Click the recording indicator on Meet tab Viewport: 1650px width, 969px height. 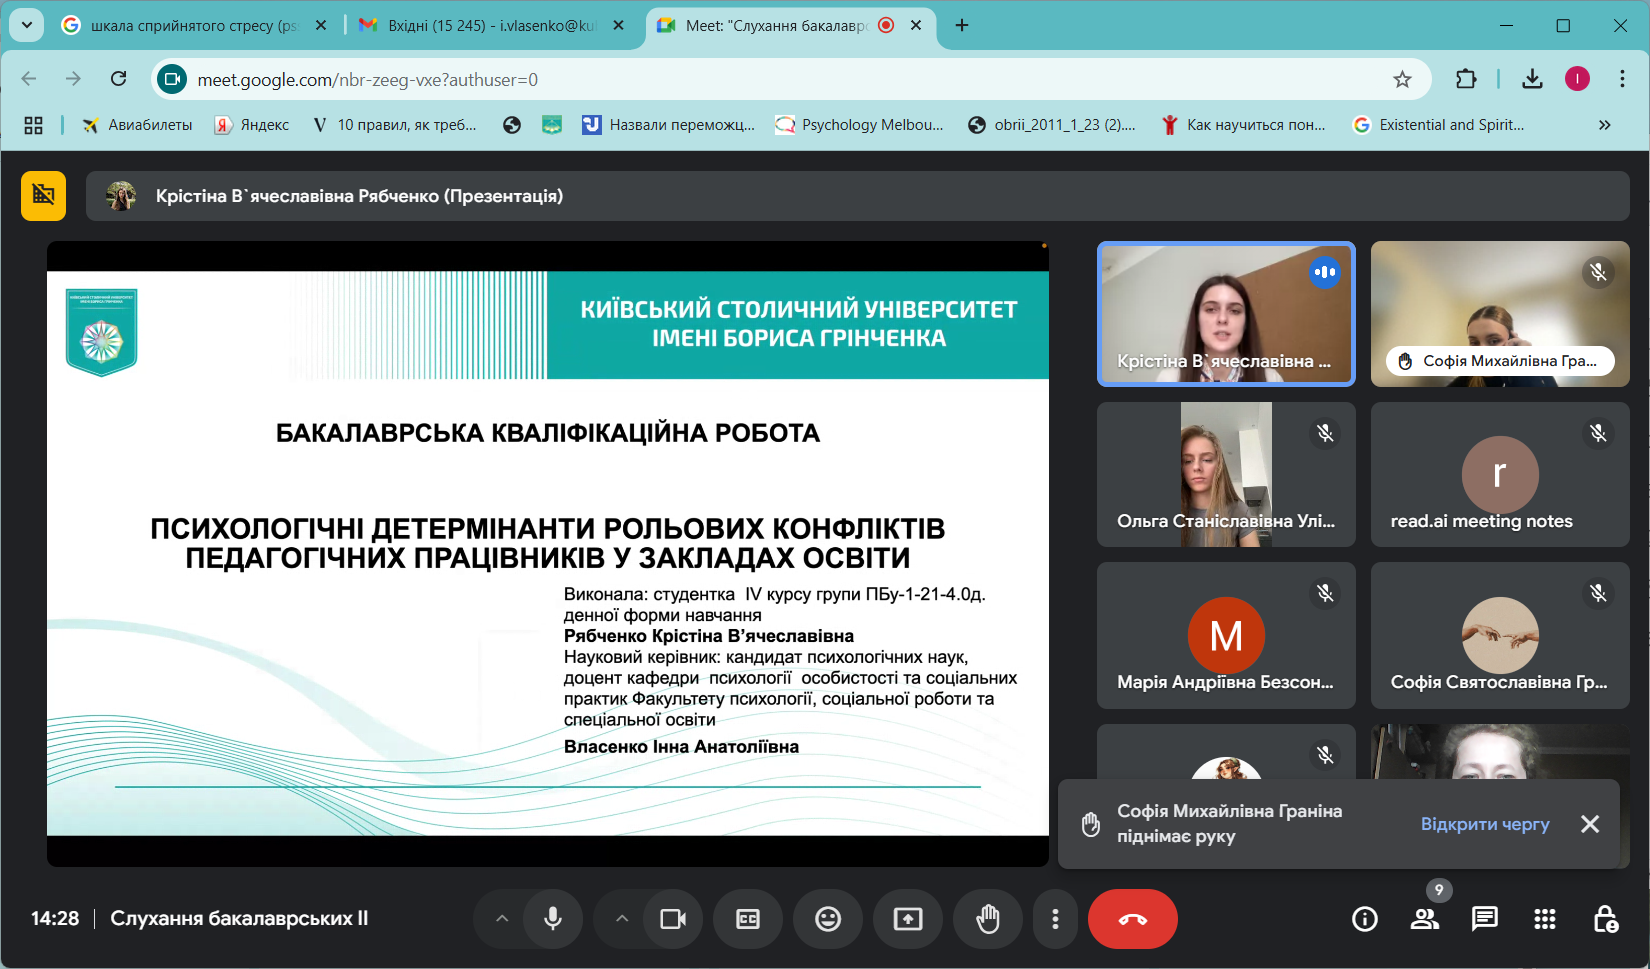pos(886,25)
